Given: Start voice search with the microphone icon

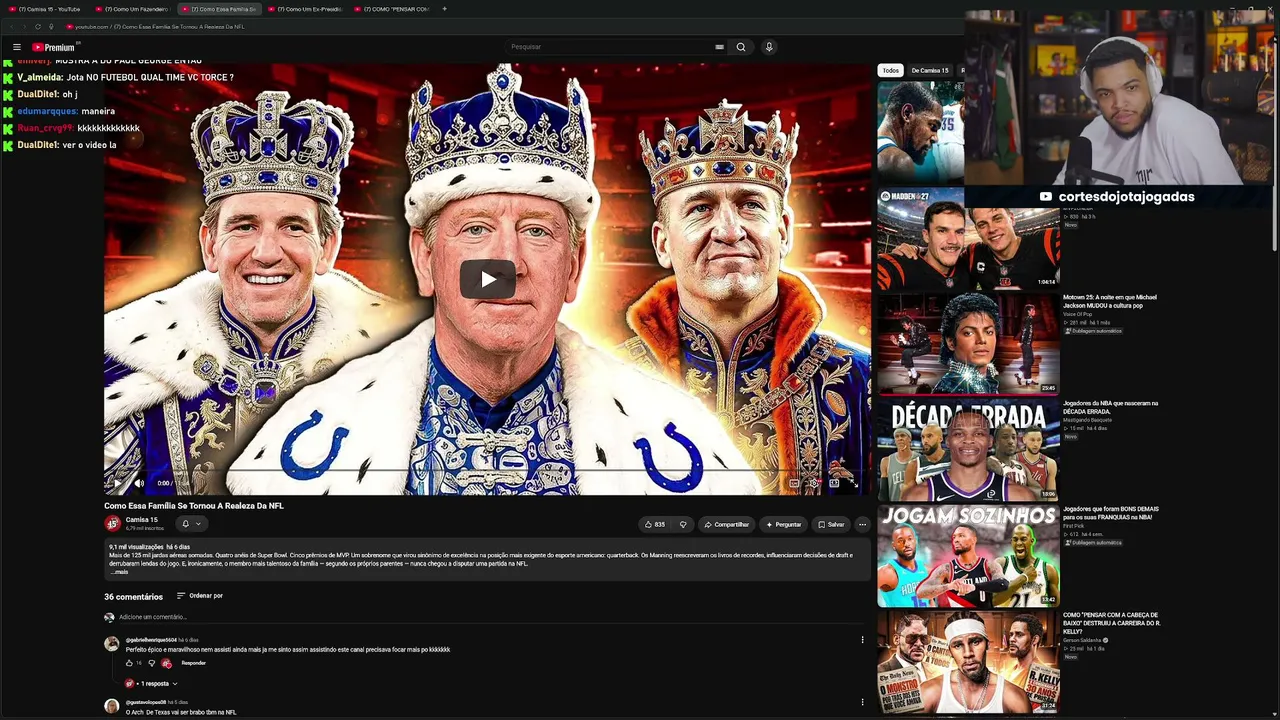Looking at the screenshot, I should point(769,47).
